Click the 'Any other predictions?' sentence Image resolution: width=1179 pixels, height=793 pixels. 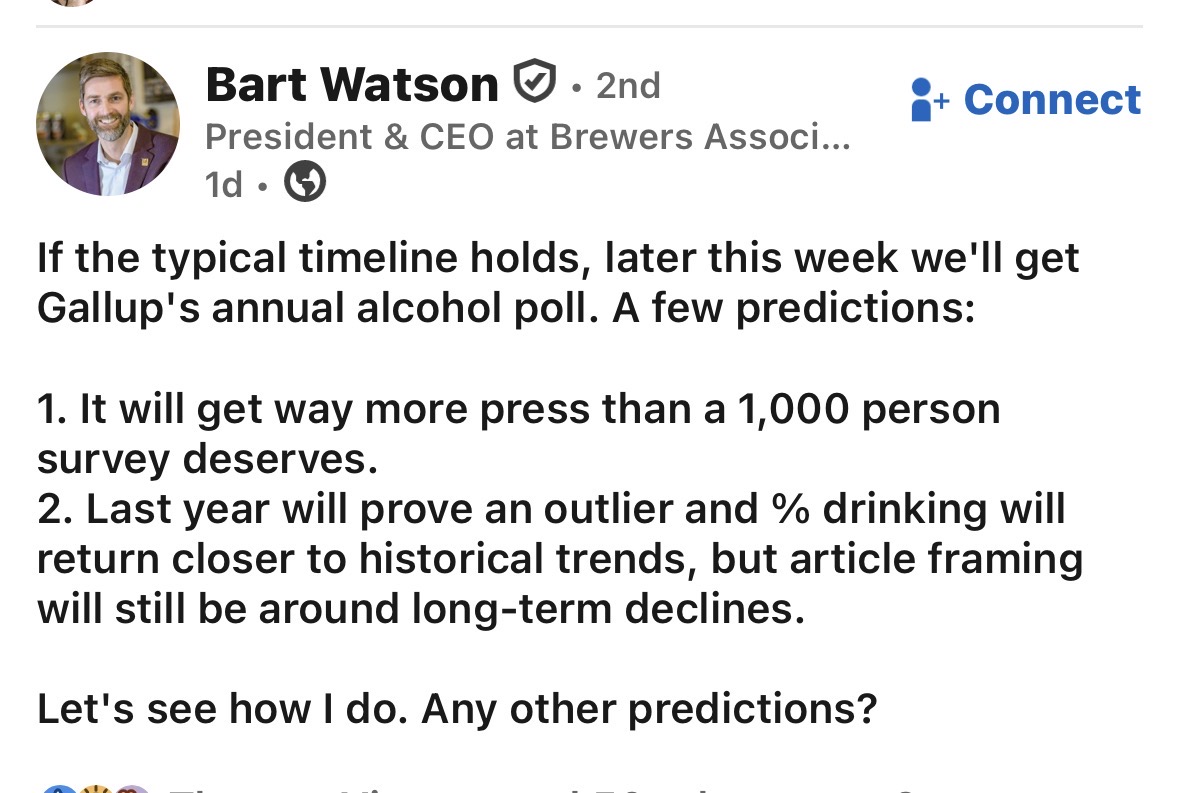tap(649, 709)
